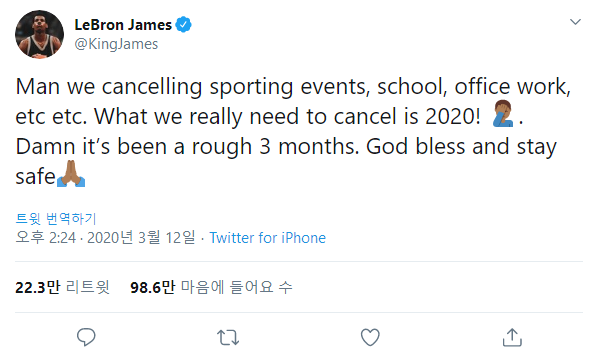
Task: Like the tweet with the heart icon
Action: point(370,337)
